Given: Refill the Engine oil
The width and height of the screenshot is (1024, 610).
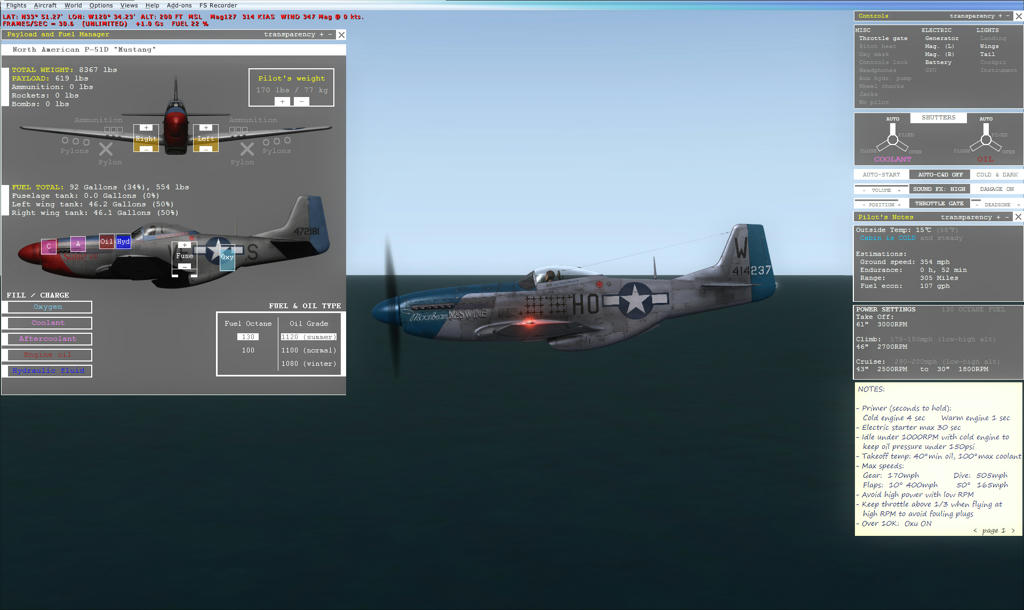Looking at the screenshot, I should (48, 355).
